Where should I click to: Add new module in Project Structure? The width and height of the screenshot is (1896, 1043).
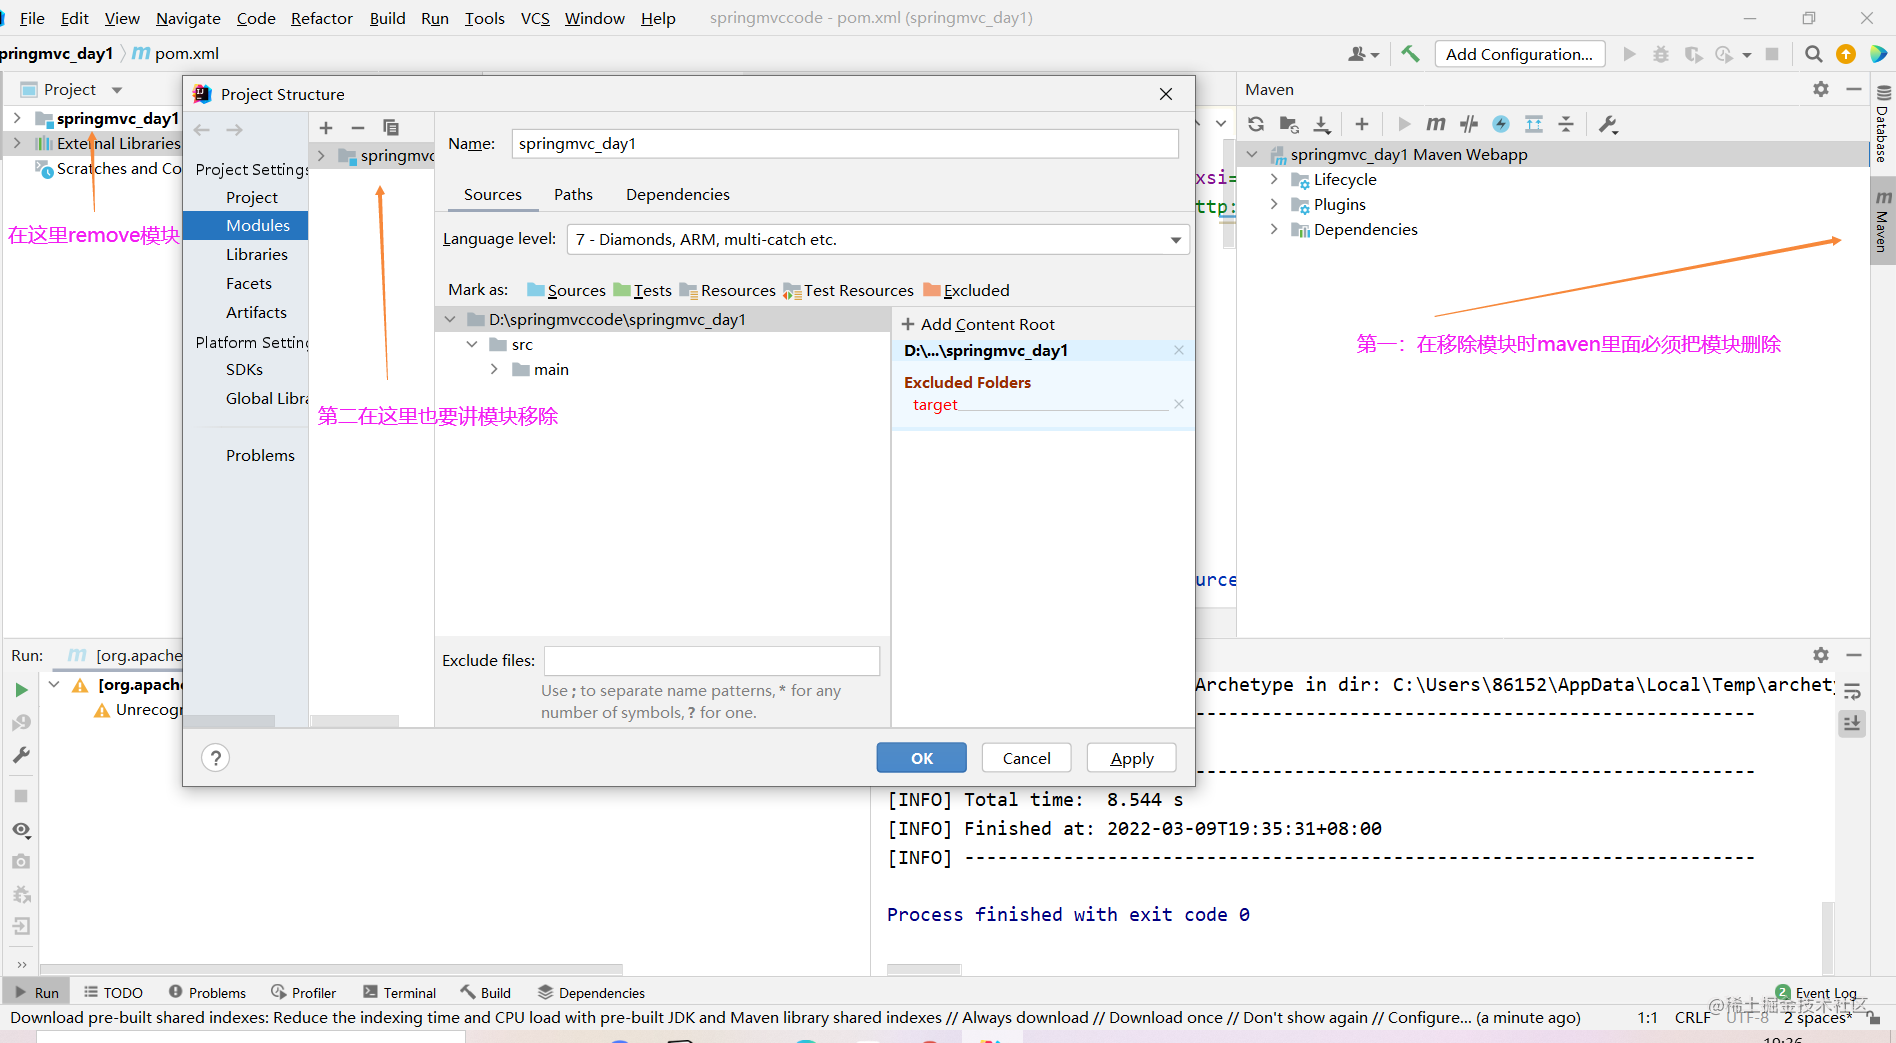pyautogui.click(x=326, y=128)
